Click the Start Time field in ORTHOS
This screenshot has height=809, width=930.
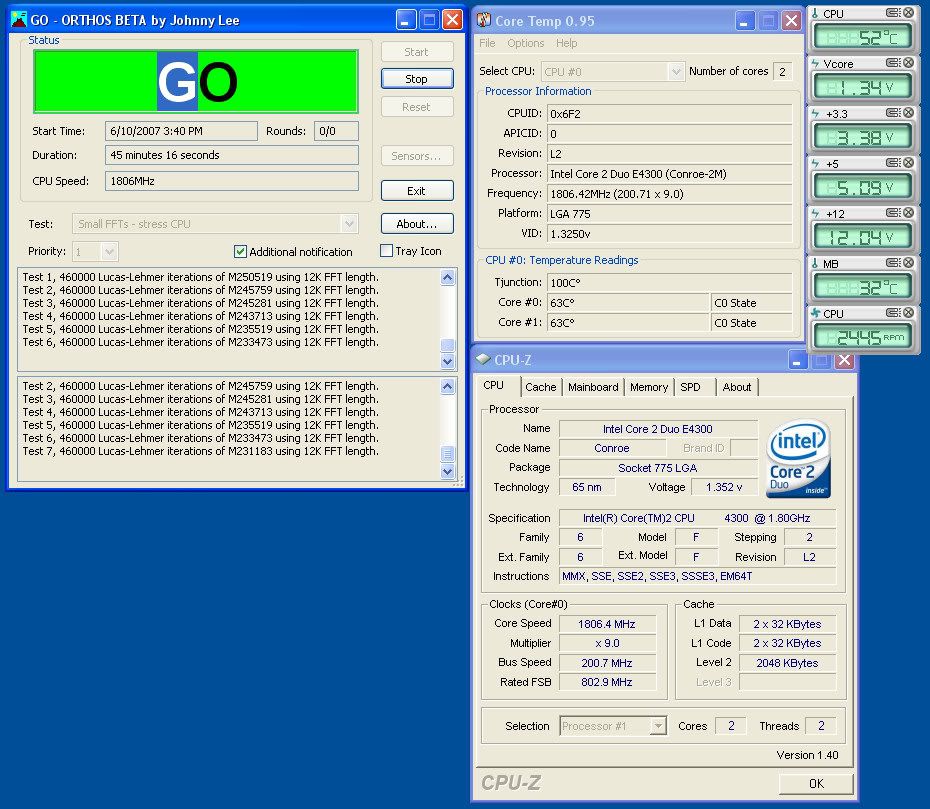click(181, 131)
